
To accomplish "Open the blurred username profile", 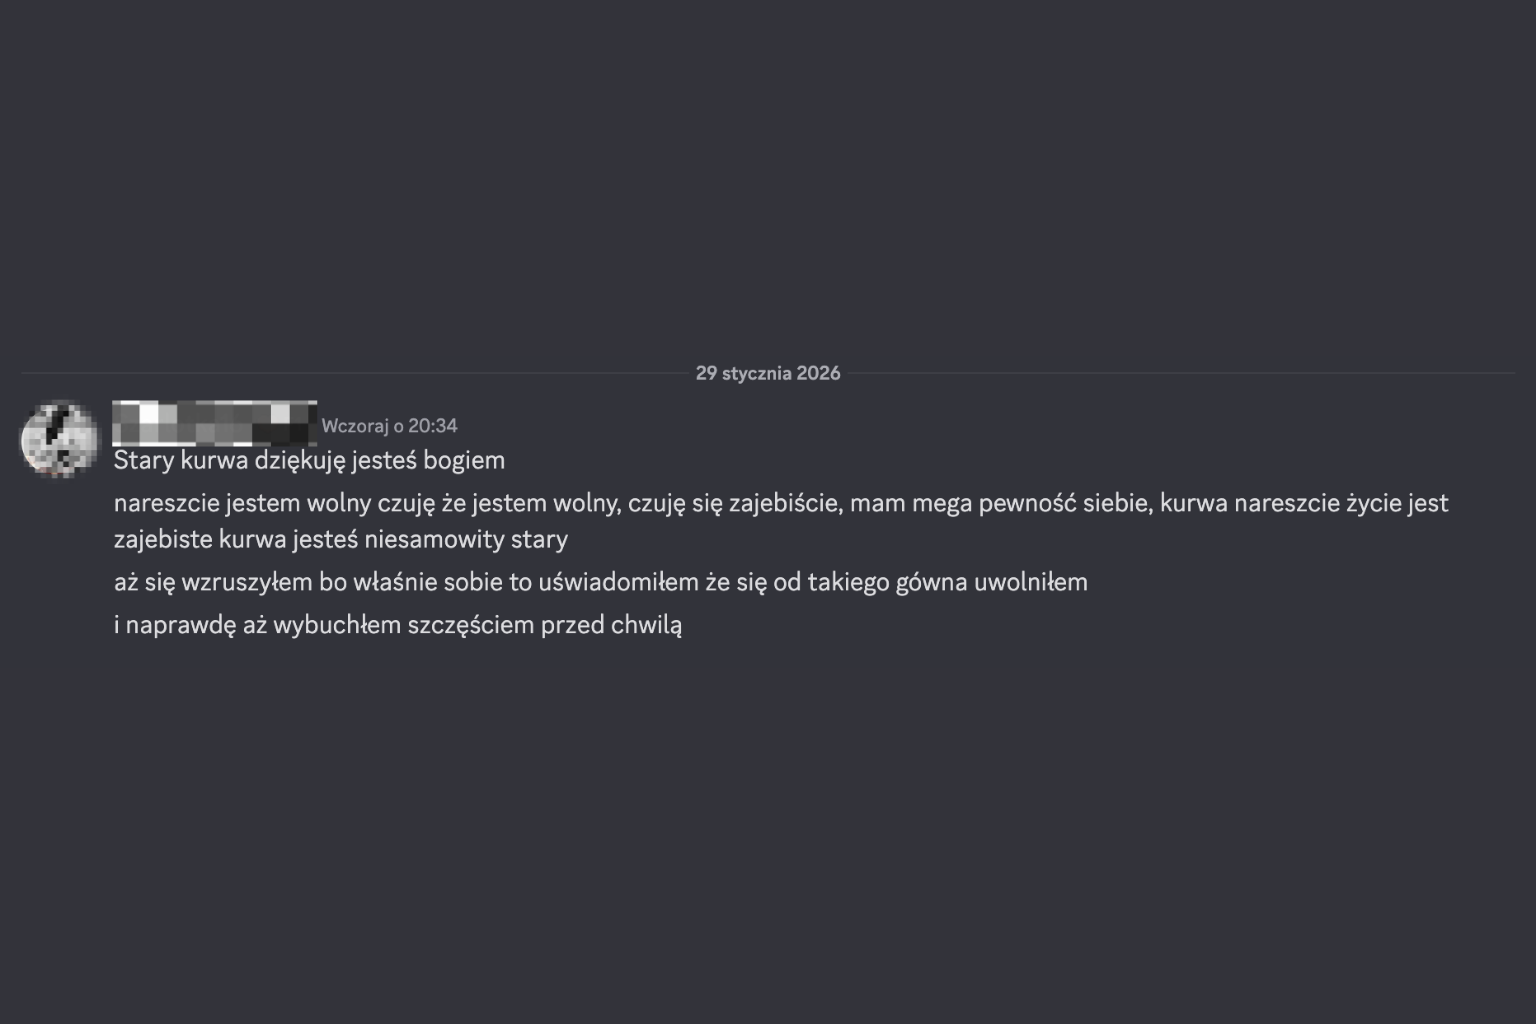I will (x=214, y=423).
